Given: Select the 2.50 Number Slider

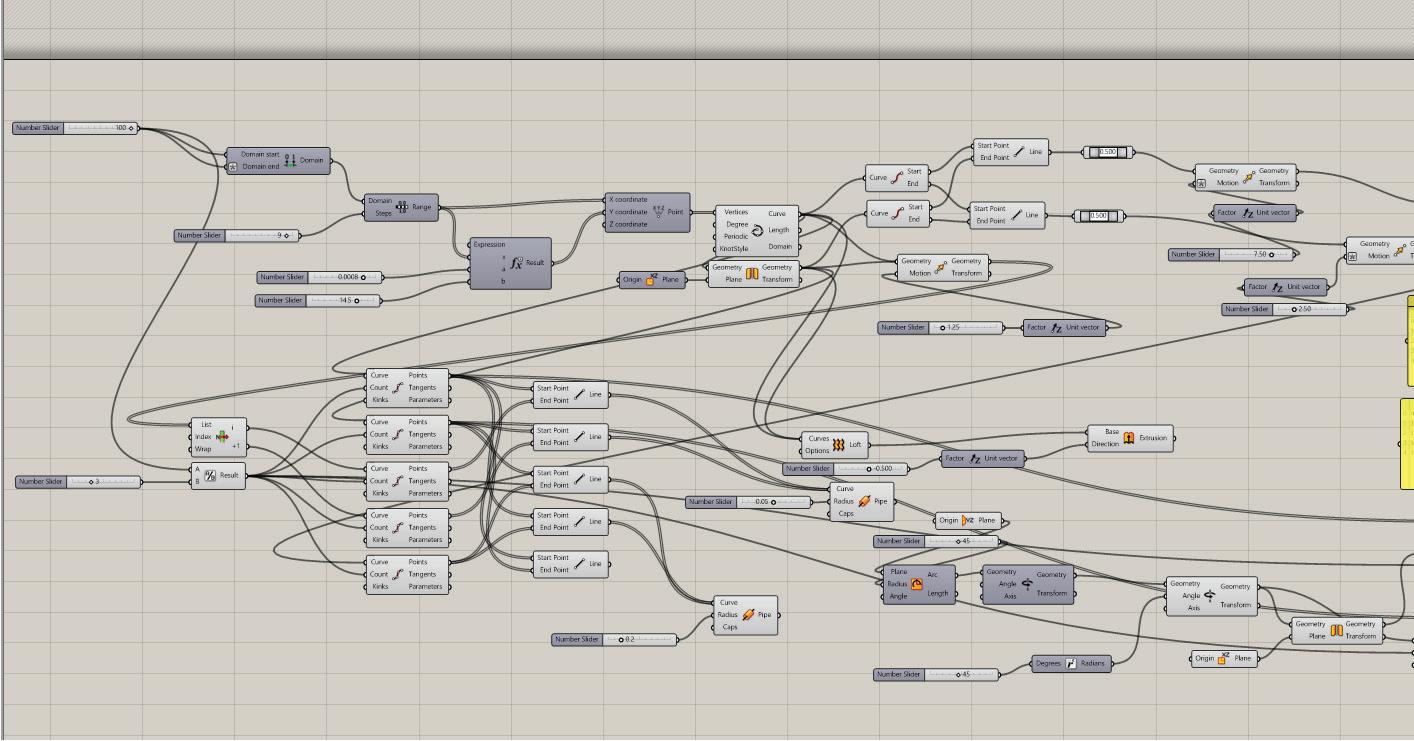Looking at the screenshot, I should click(x=1284, y=309).
